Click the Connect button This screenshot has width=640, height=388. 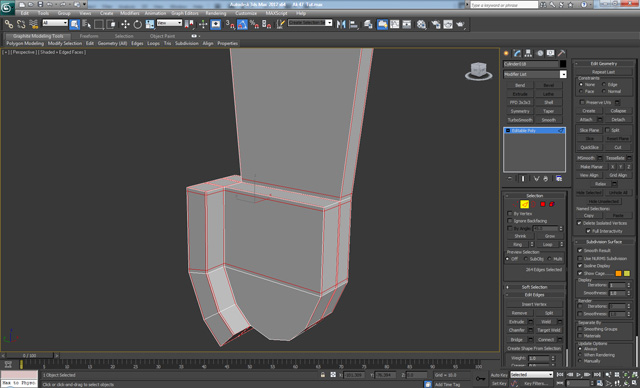coord(546,339)
